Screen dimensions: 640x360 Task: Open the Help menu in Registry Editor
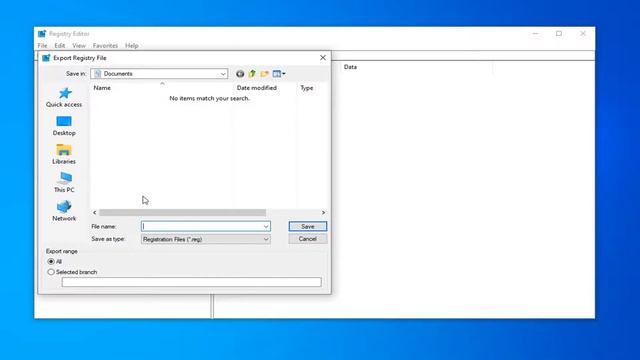pyautogui.click(x=131, y=46)
